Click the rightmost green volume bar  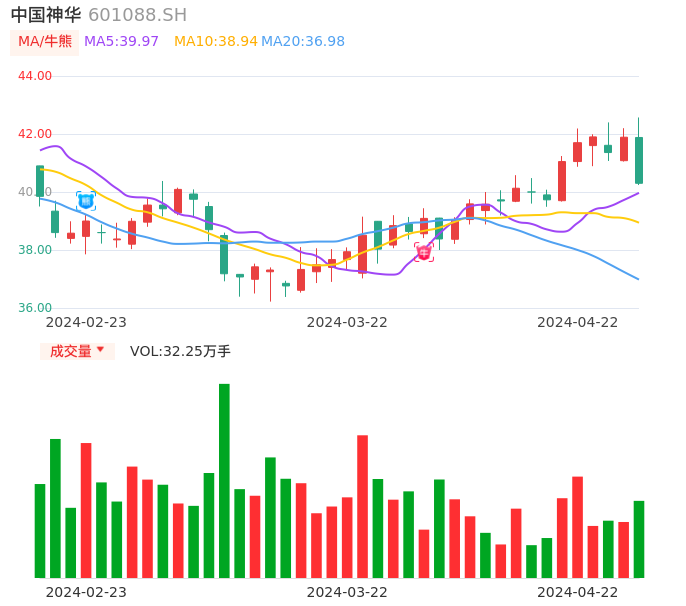point(638,539)
